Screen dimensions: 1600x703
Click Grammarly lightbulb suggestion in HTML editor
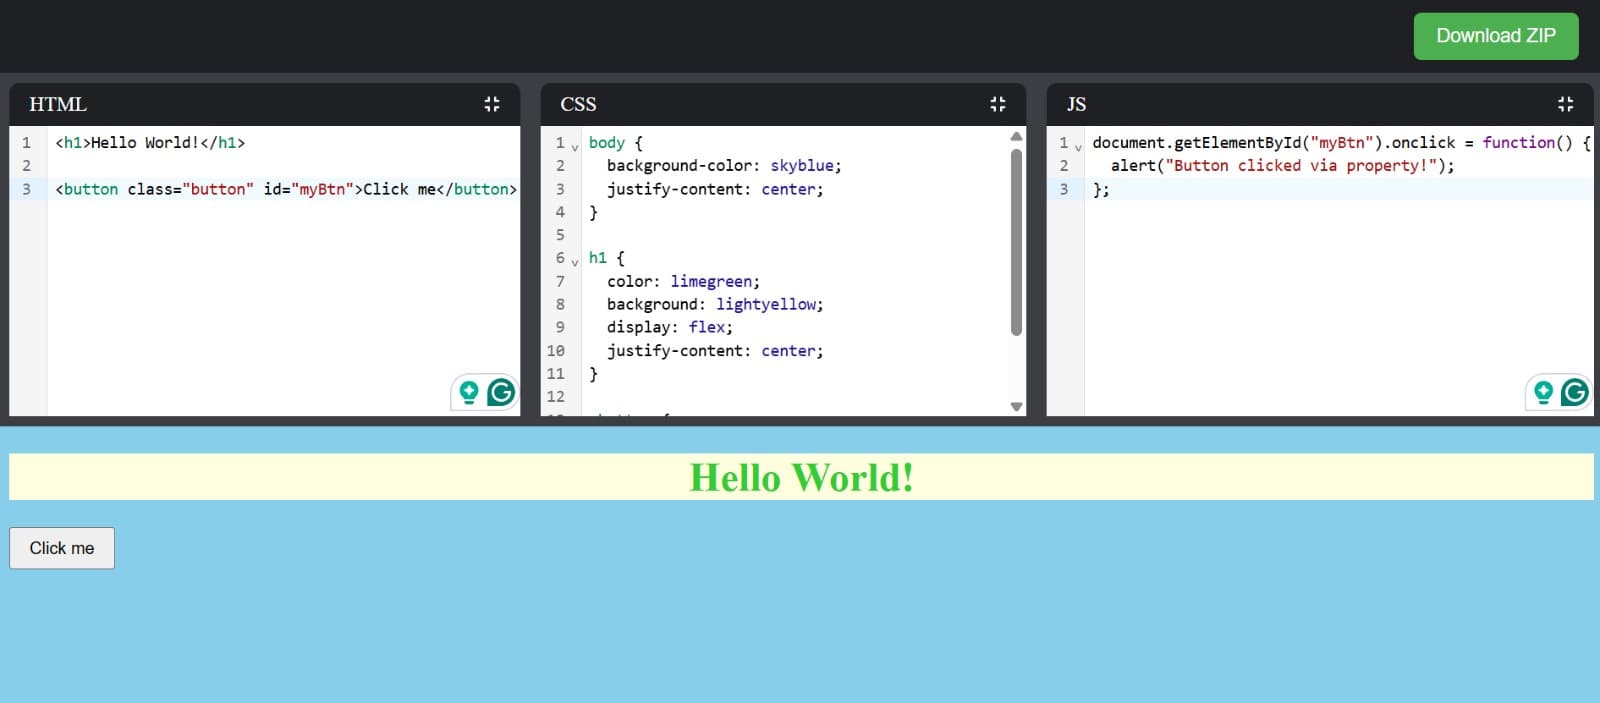[468, 392]
